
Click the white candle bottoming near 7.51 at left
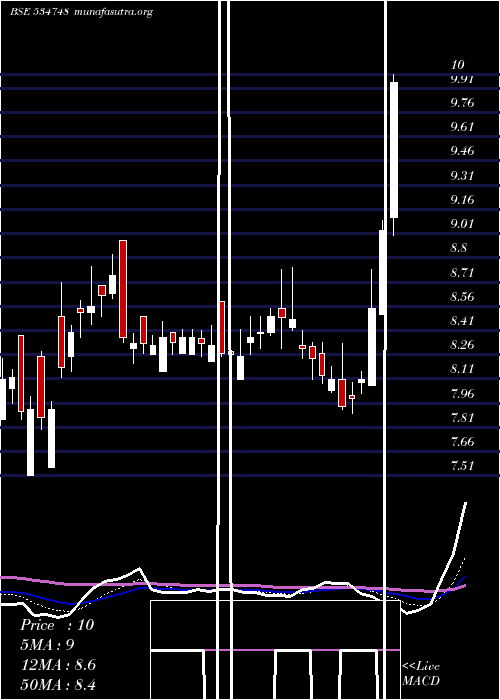[x=30, y=442]
